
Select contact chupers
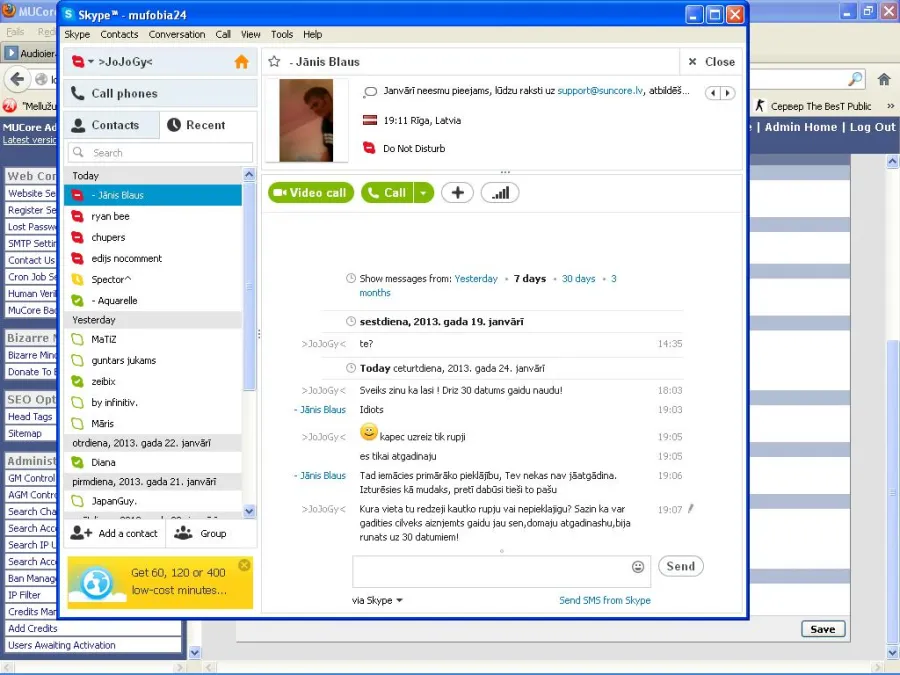pyautogui.click(x=153, y=238)
